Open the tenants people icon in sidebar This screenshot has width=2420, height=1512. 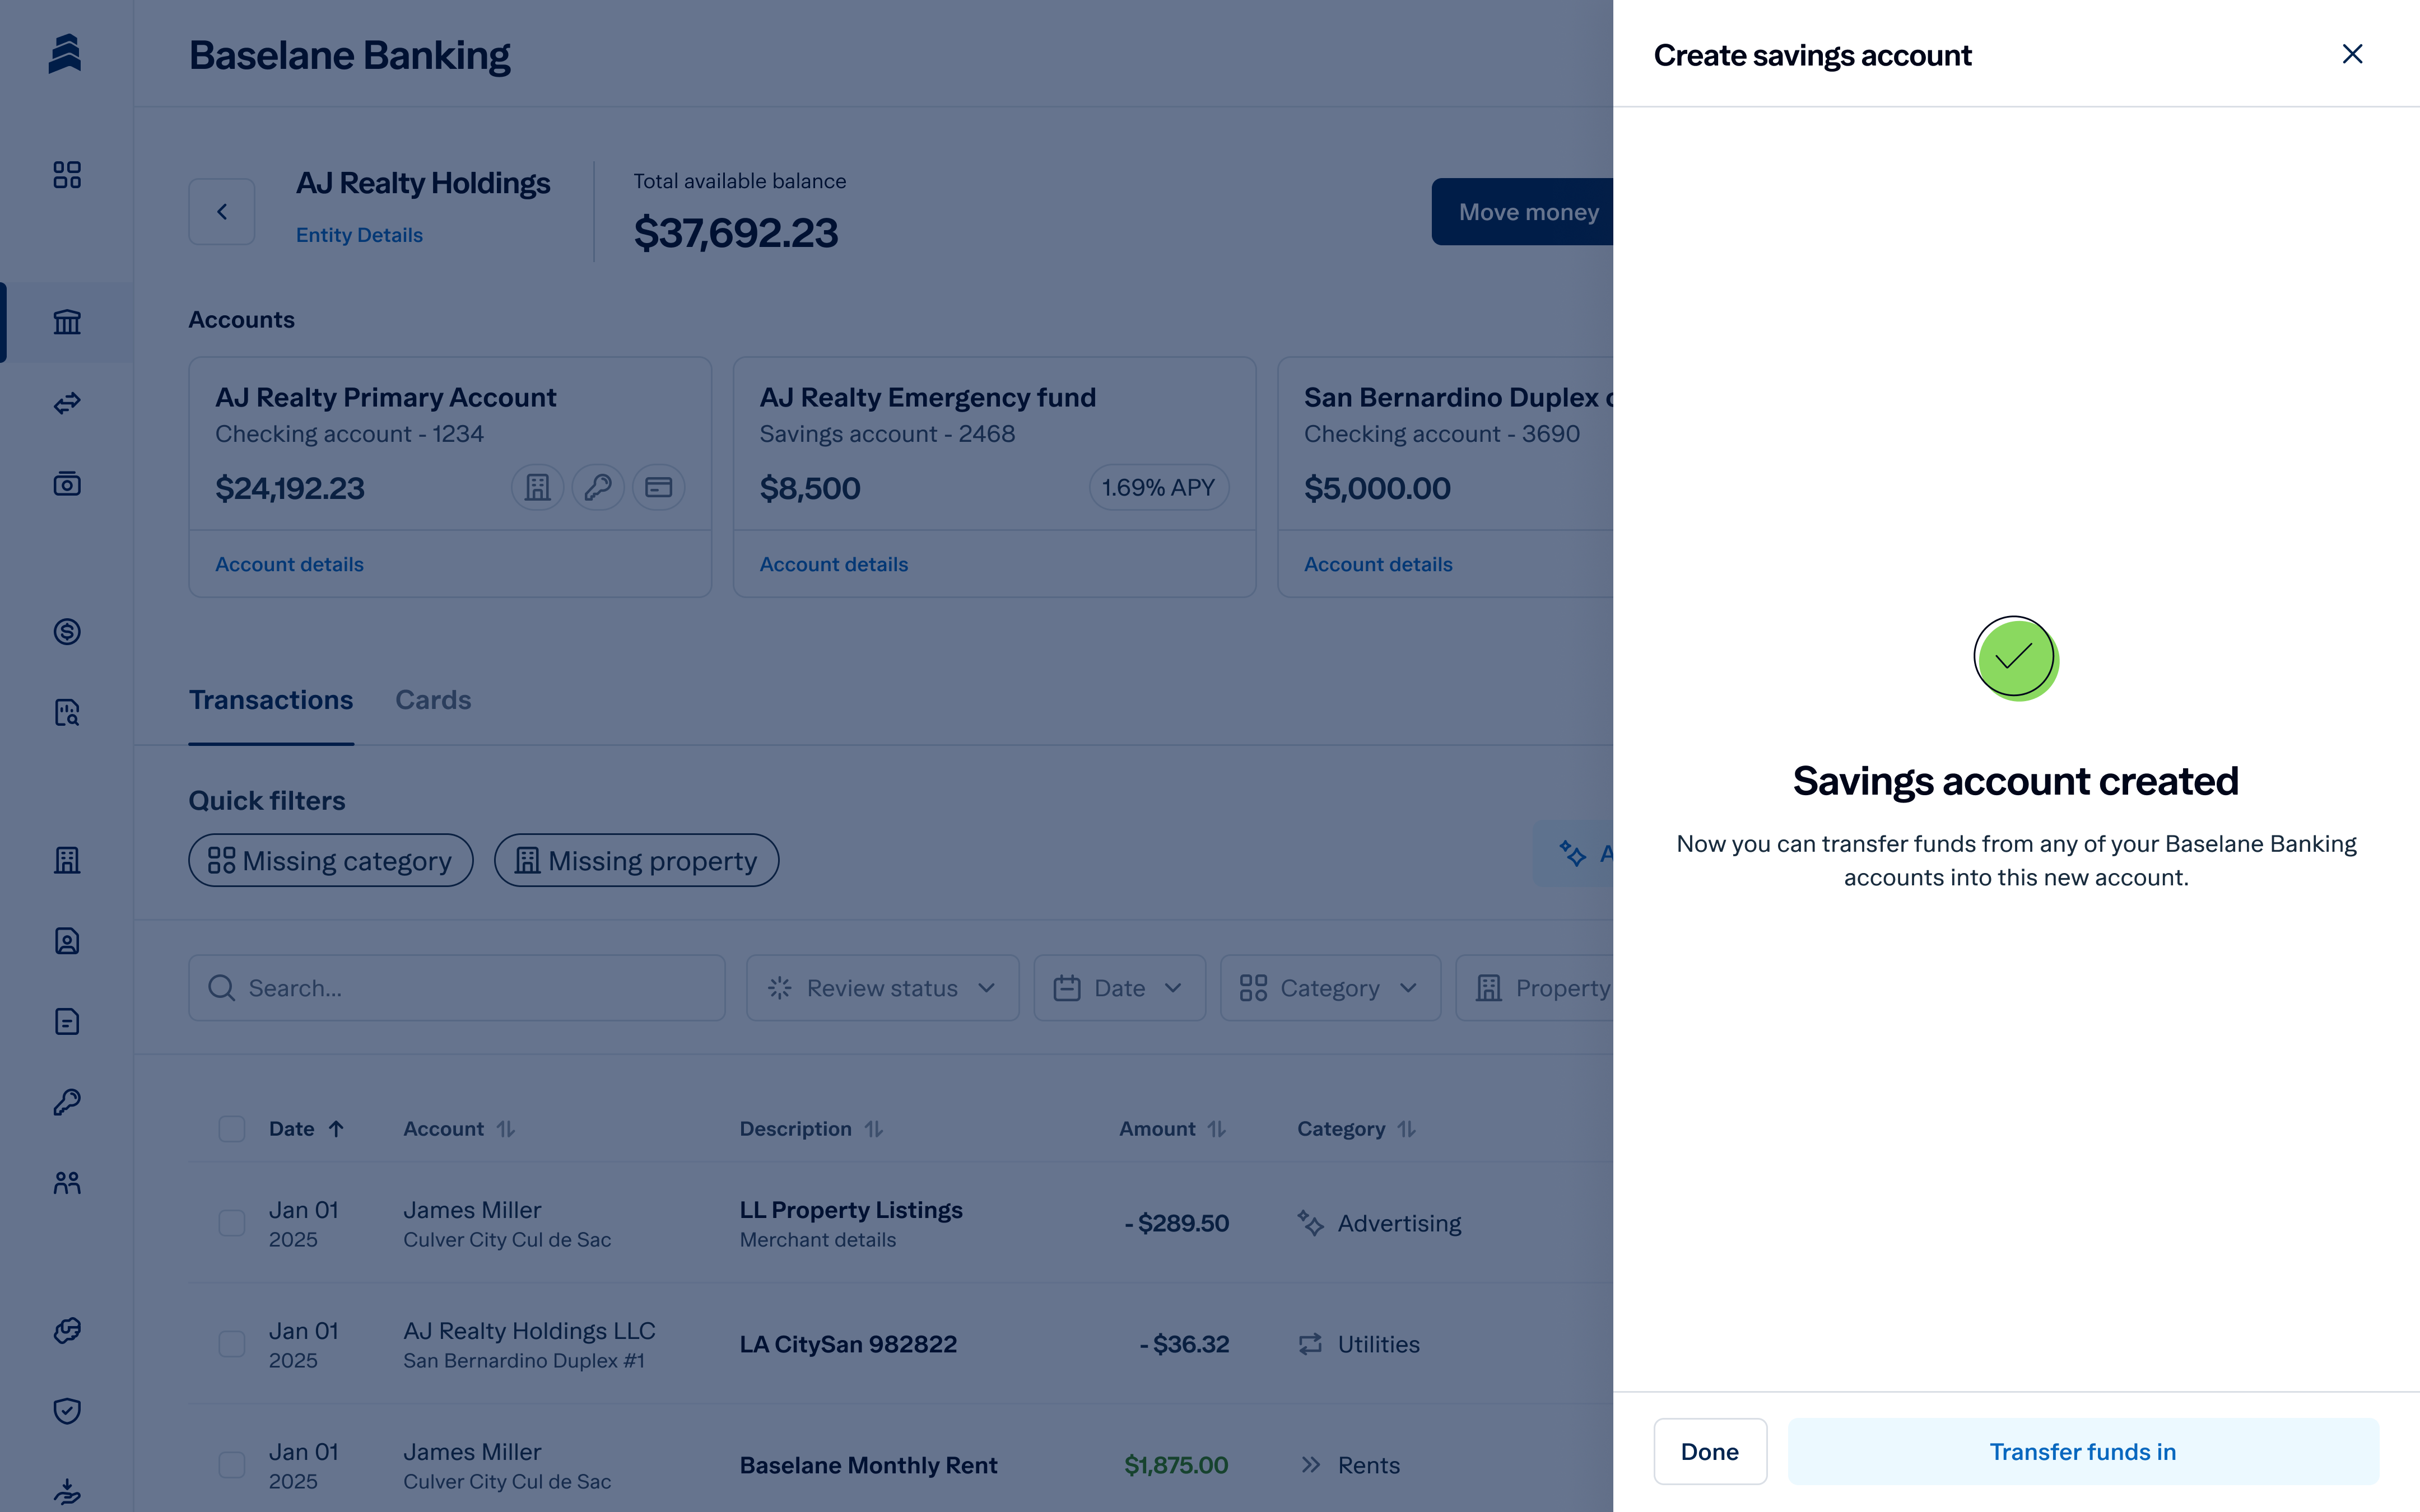pyautogui.click(x=67, y=1183)
